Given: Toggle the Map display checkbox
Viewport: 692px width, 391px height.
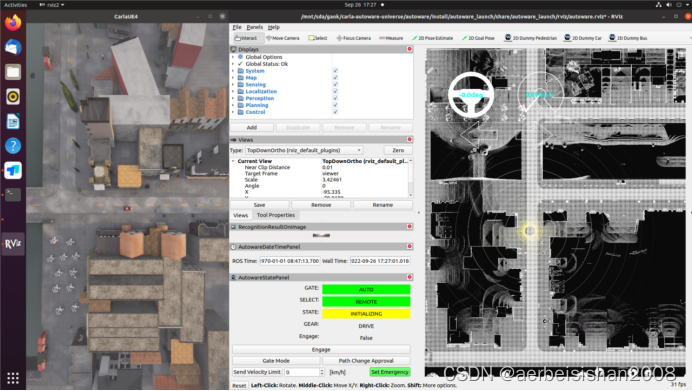Looking at the screenshot, I should (335, 78).
